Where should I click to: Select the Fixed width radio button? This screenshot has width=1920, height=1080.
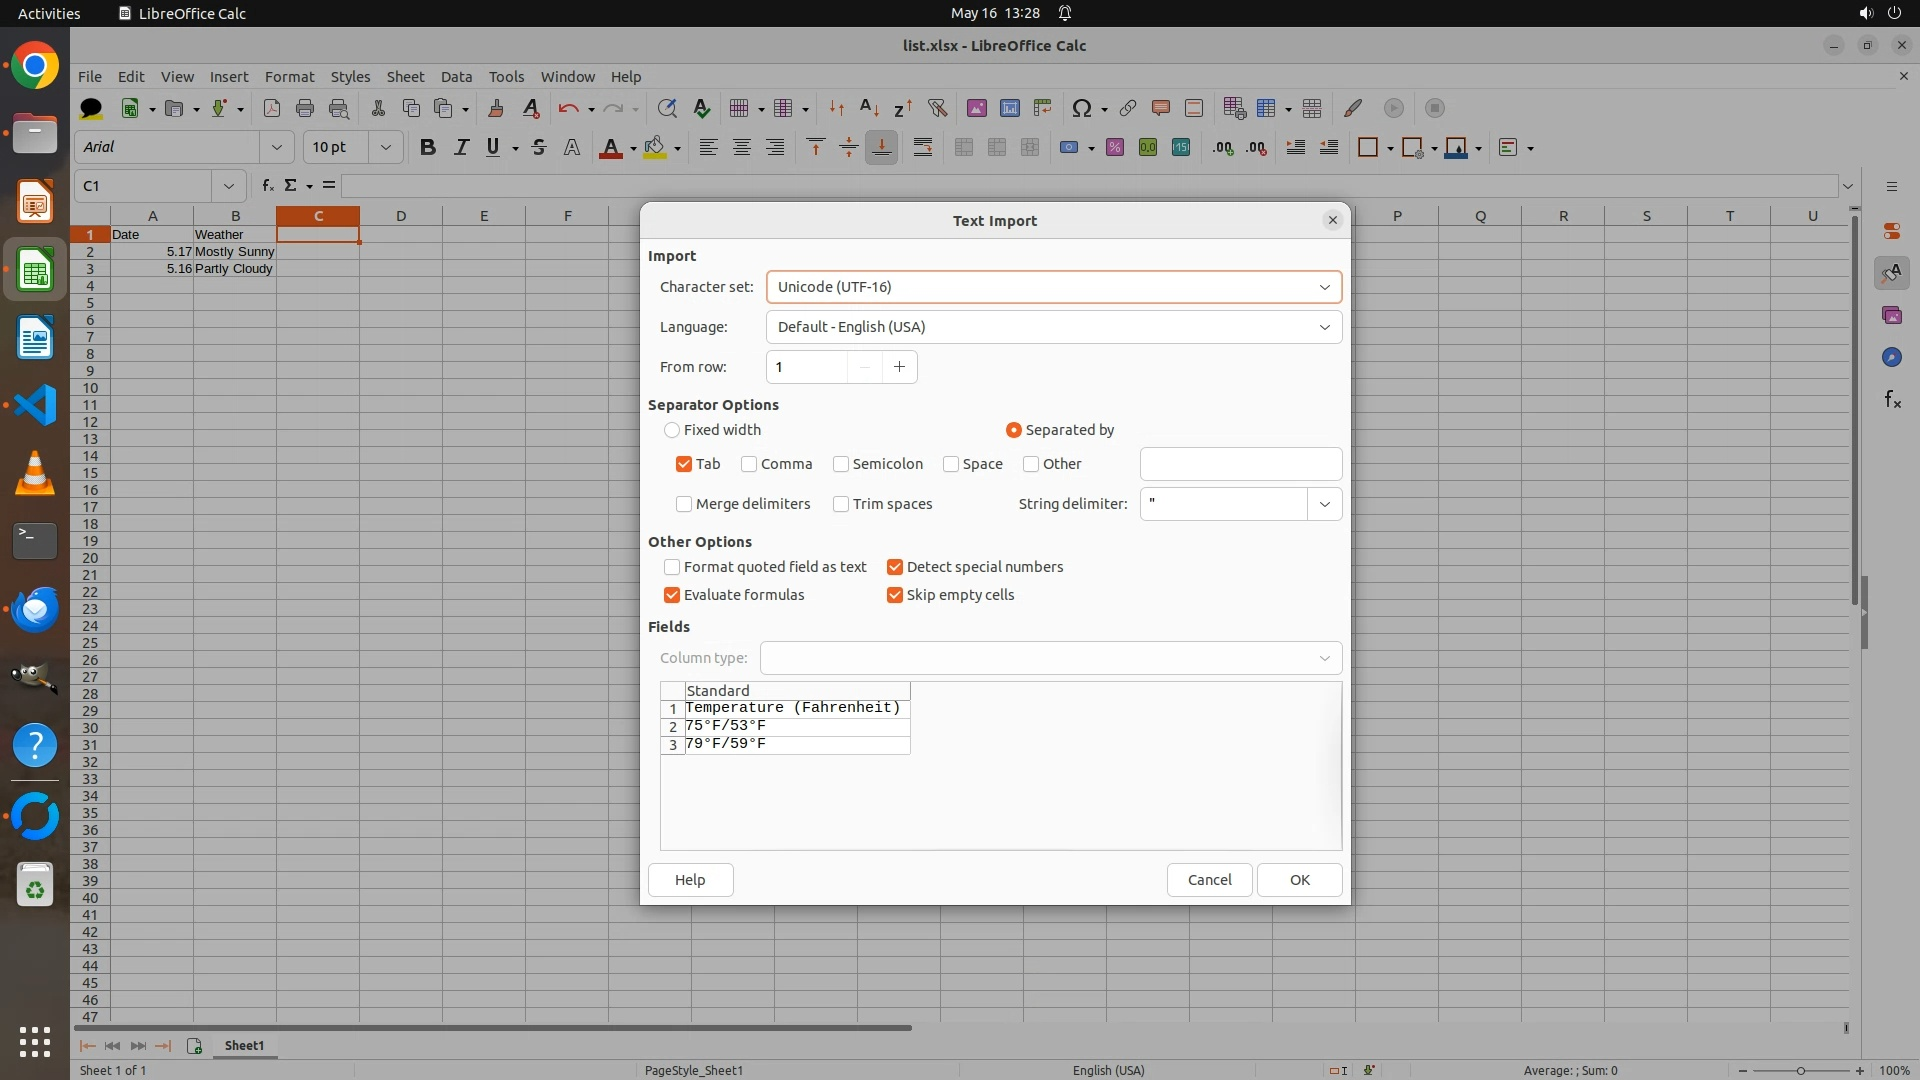pos(672,430)
